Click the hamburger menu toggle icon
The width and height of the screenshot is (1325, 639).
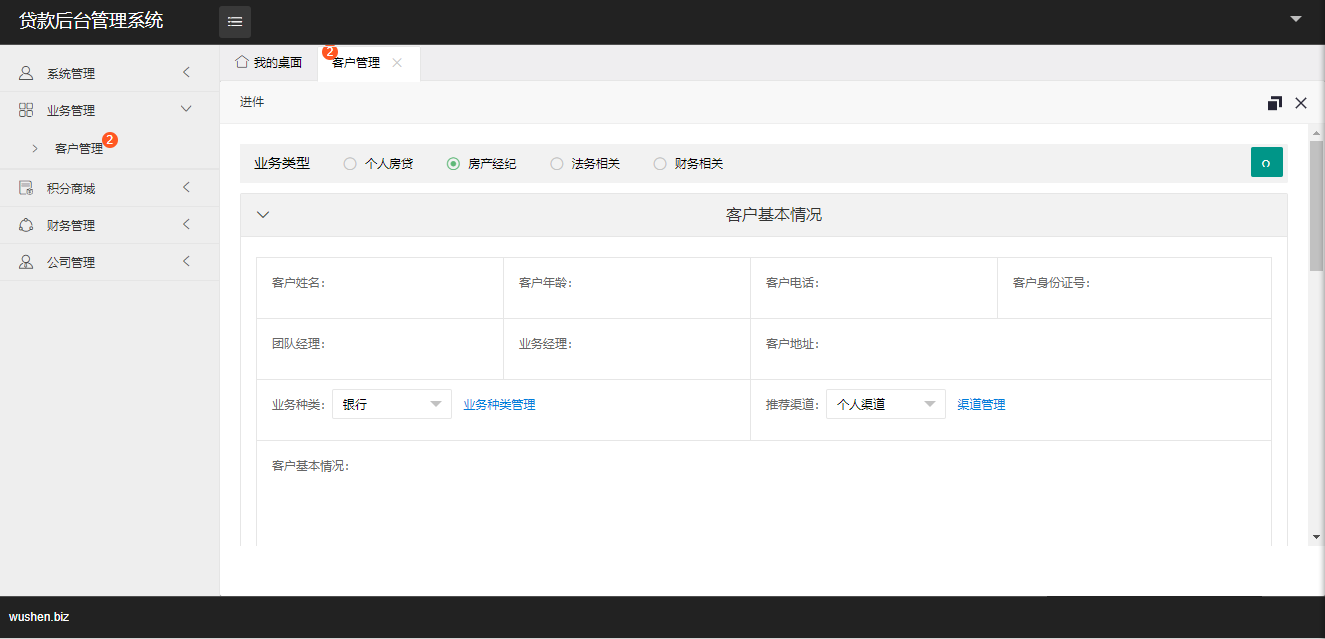tap(235, 22)
